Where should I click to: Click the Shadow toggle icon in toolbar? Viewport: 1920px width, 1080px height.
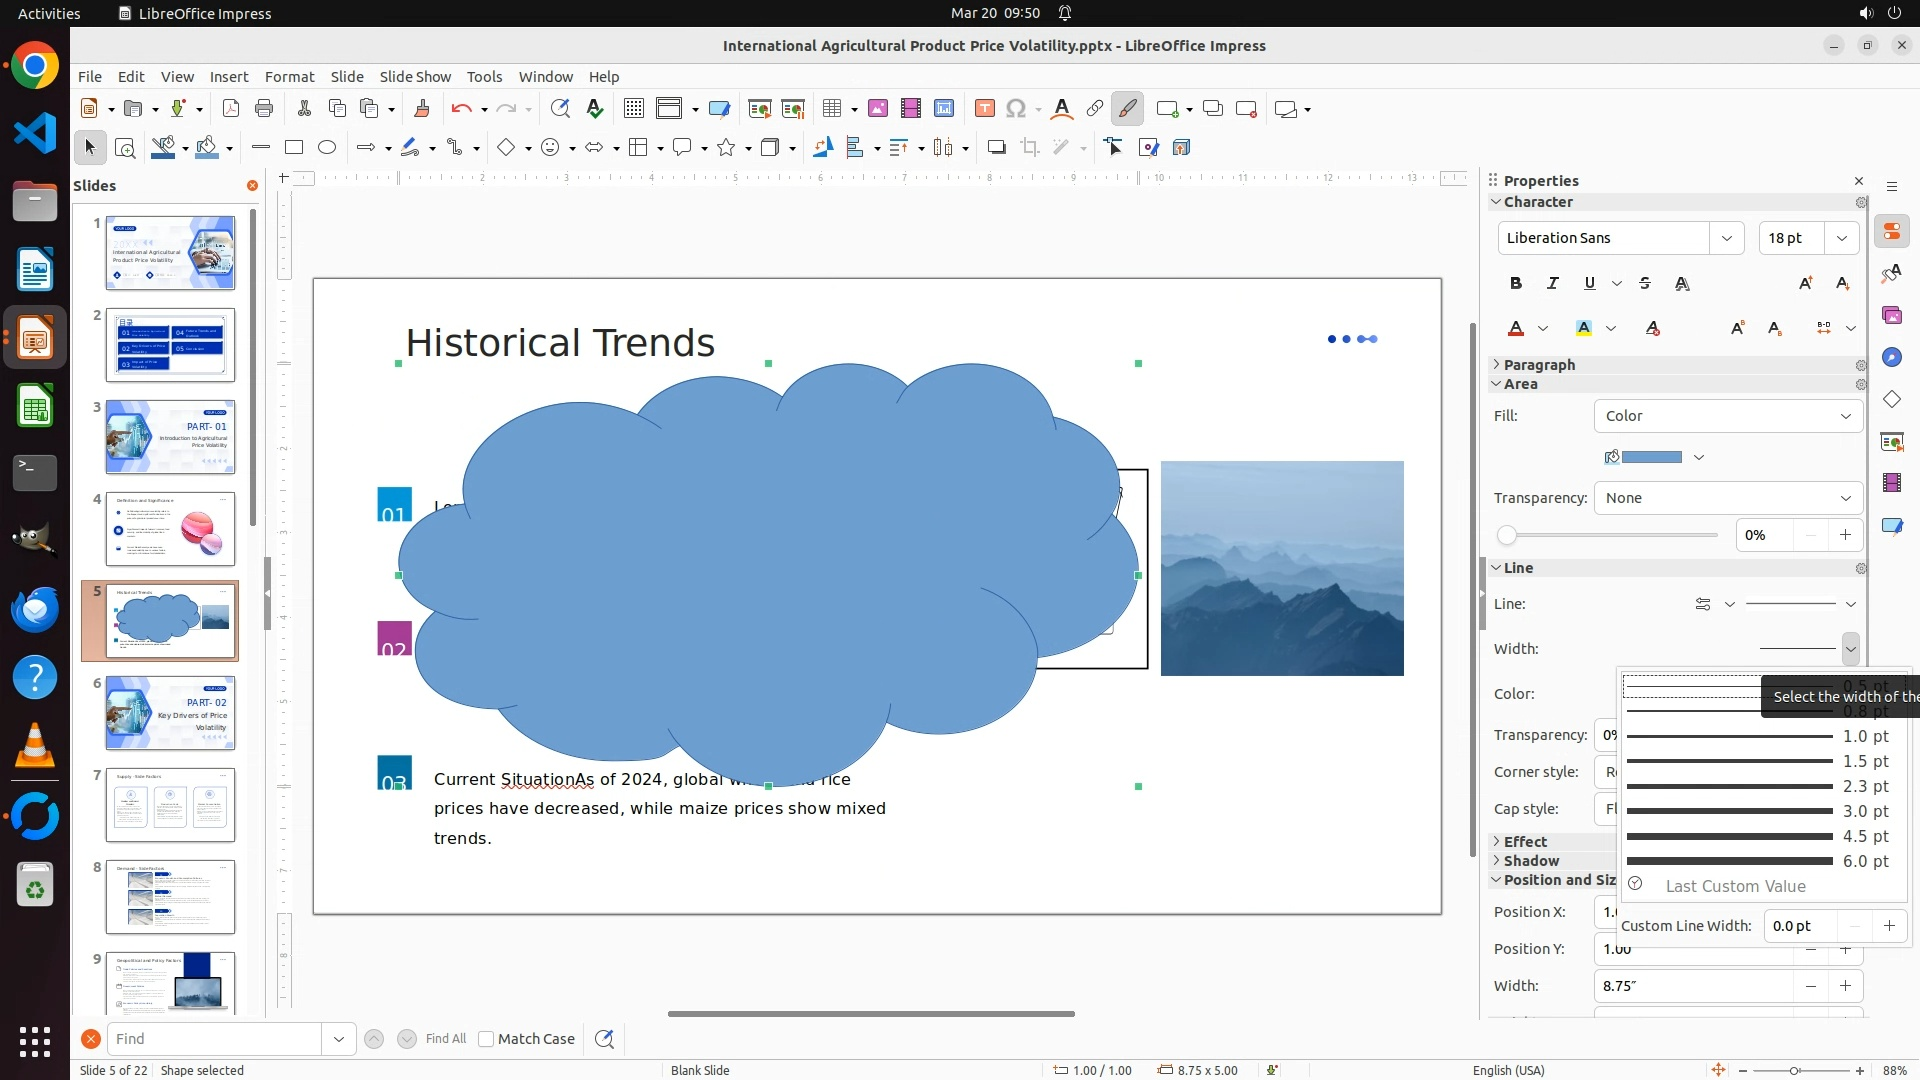tap(996, 148)
